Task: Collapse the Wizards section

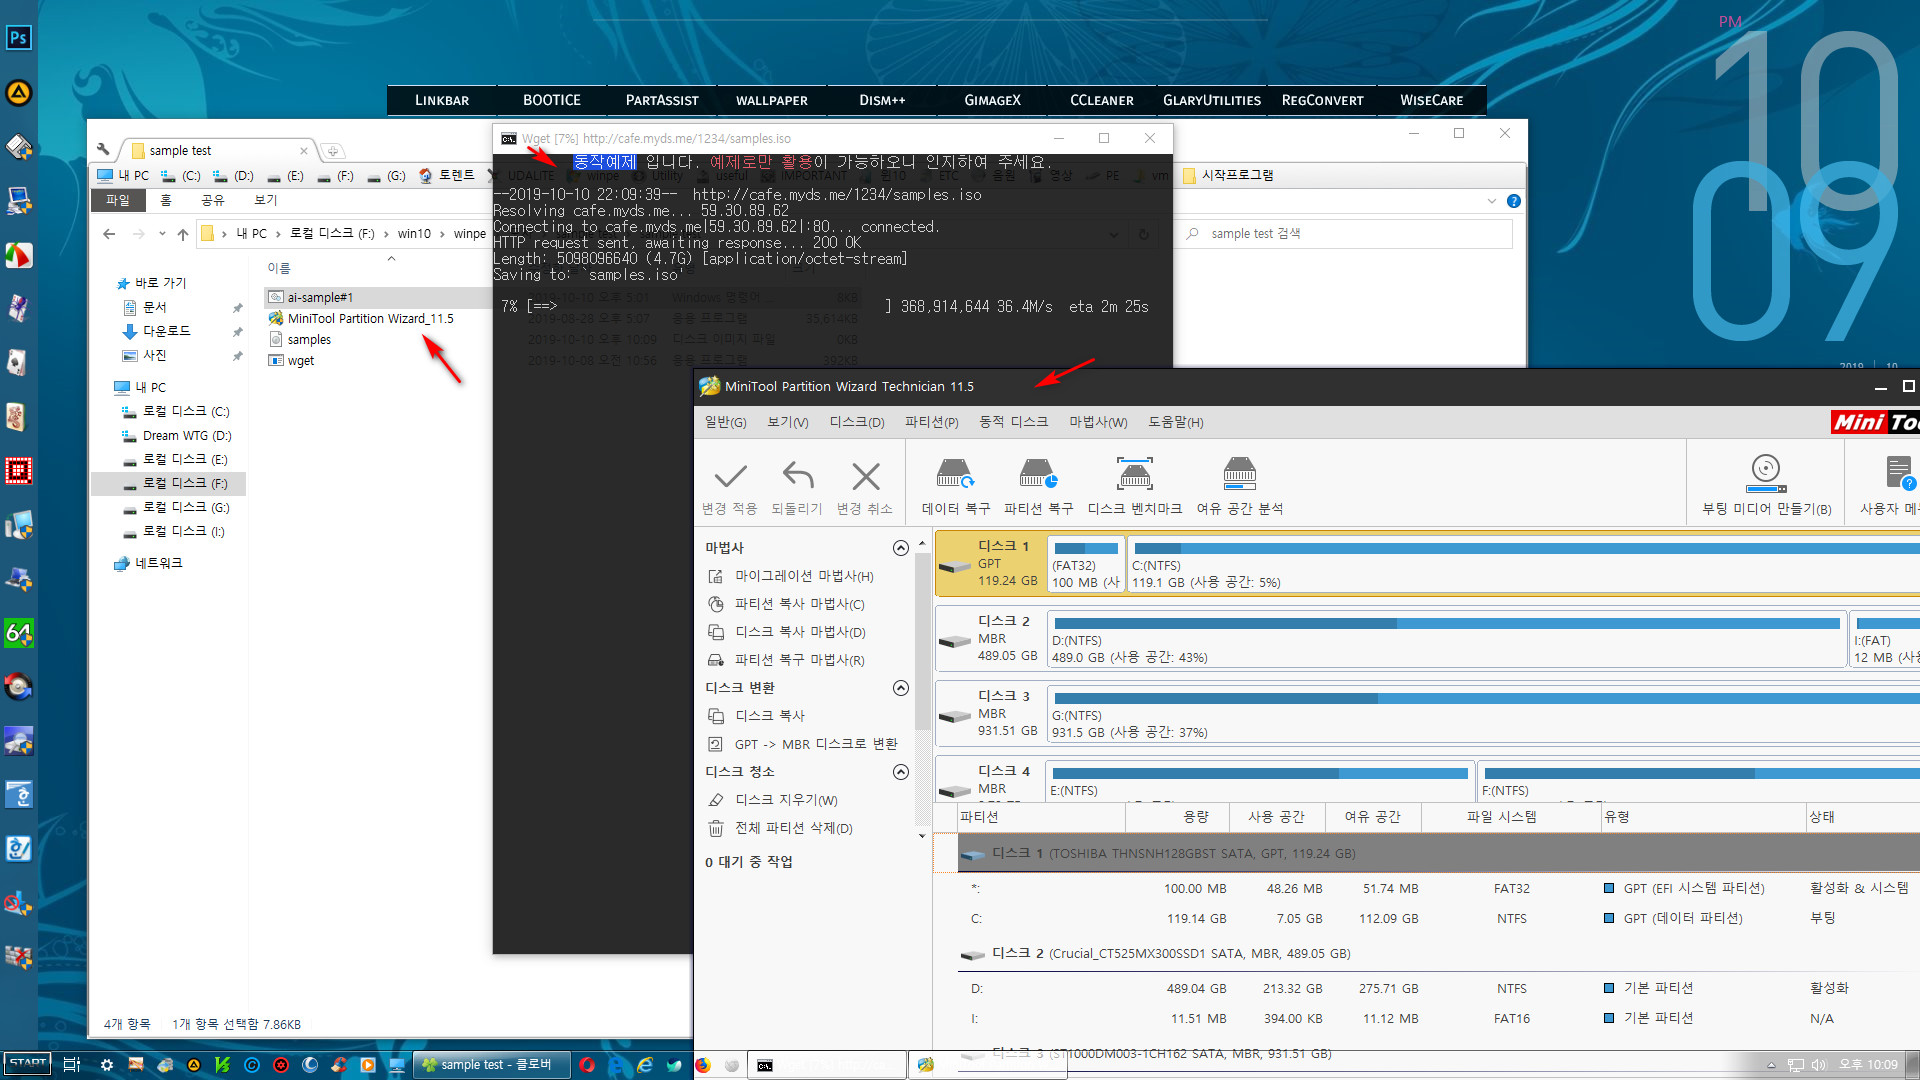Action: tap(900, 548)
